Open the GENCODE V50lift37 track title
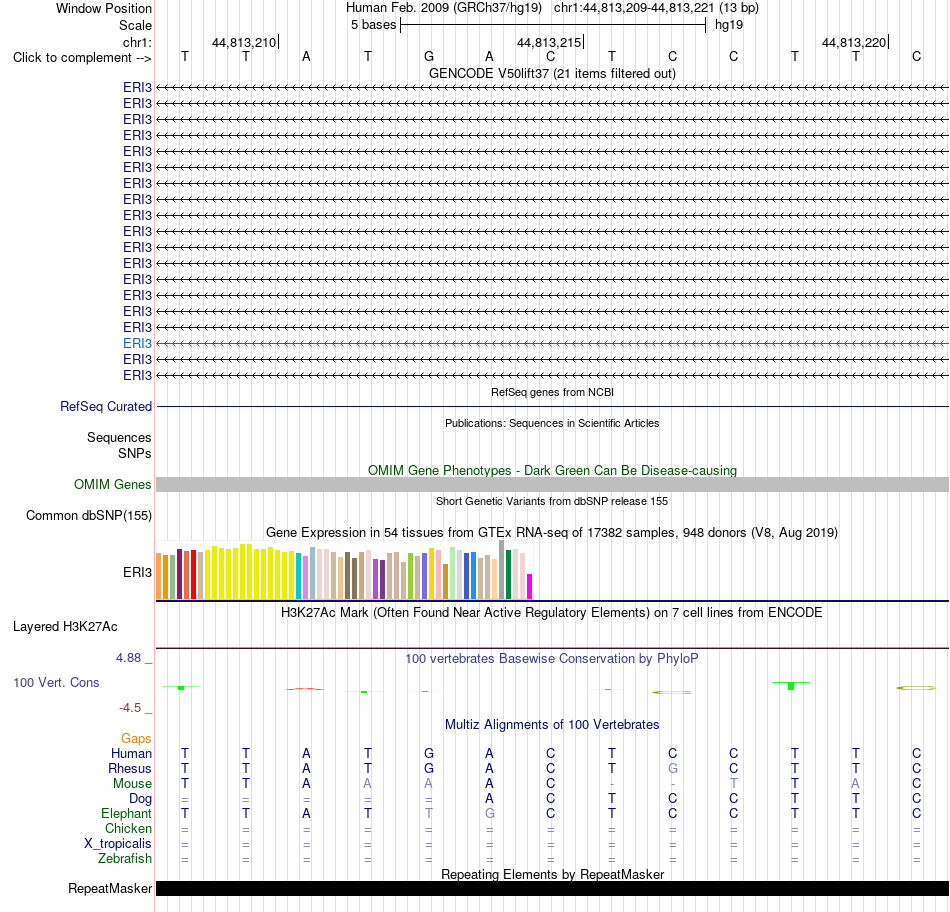 pos(552,73)
